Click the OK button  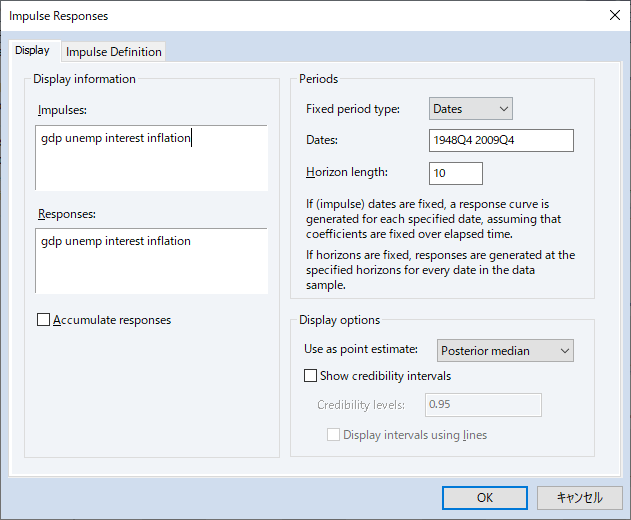coord(485,498)
